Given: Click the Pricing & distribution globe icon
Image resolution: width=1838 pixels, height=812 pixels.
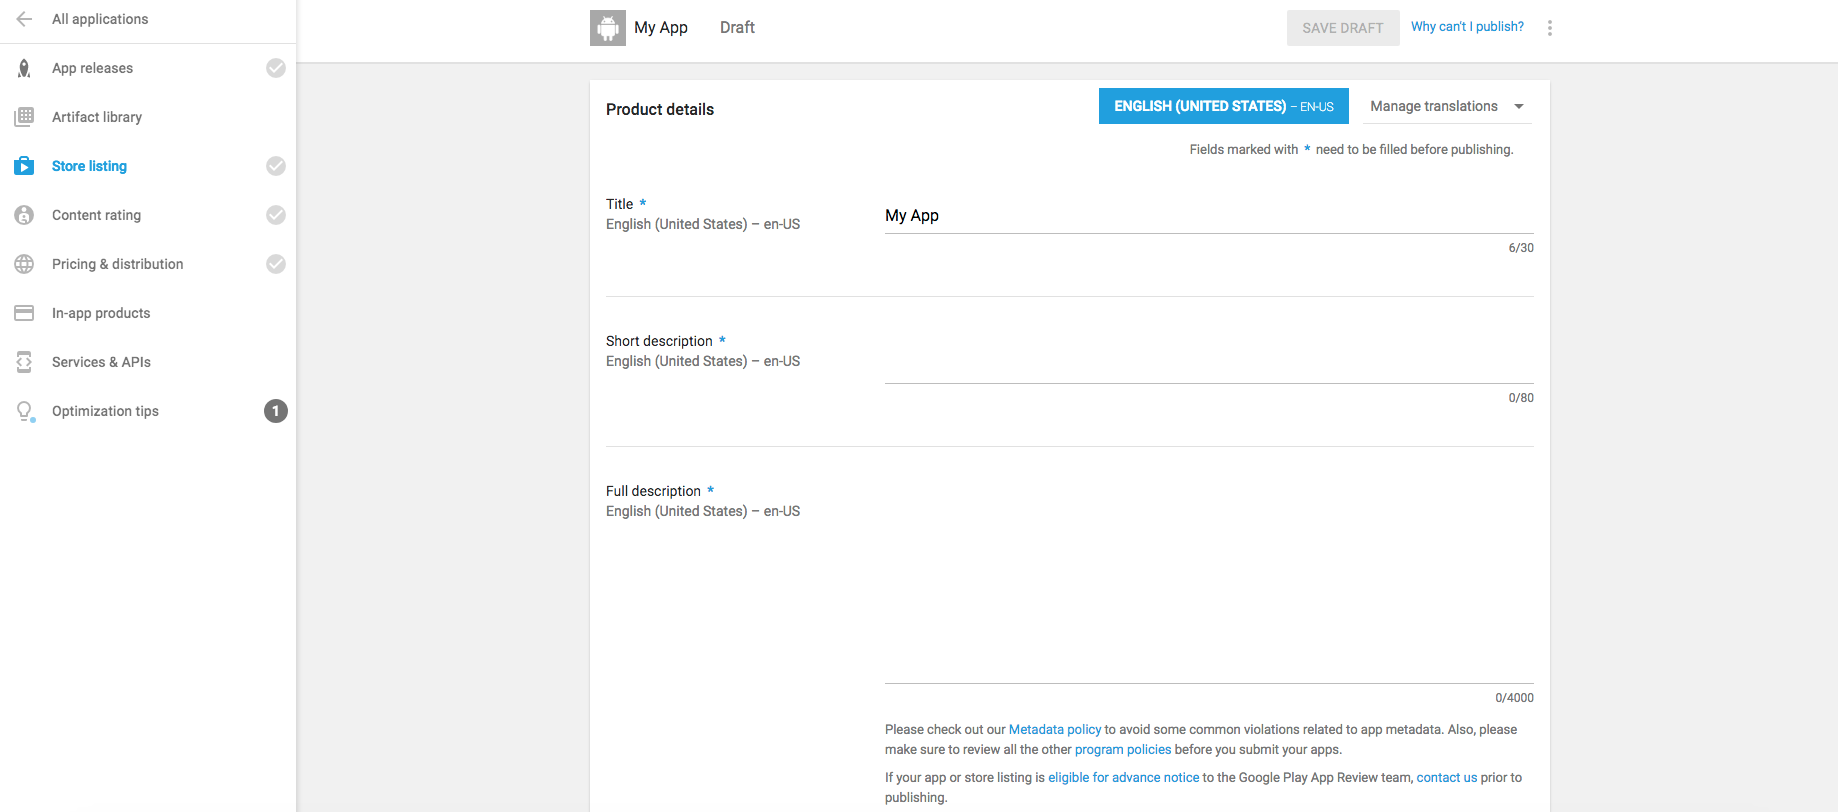Looking at the screenshot, I should 24,264.
